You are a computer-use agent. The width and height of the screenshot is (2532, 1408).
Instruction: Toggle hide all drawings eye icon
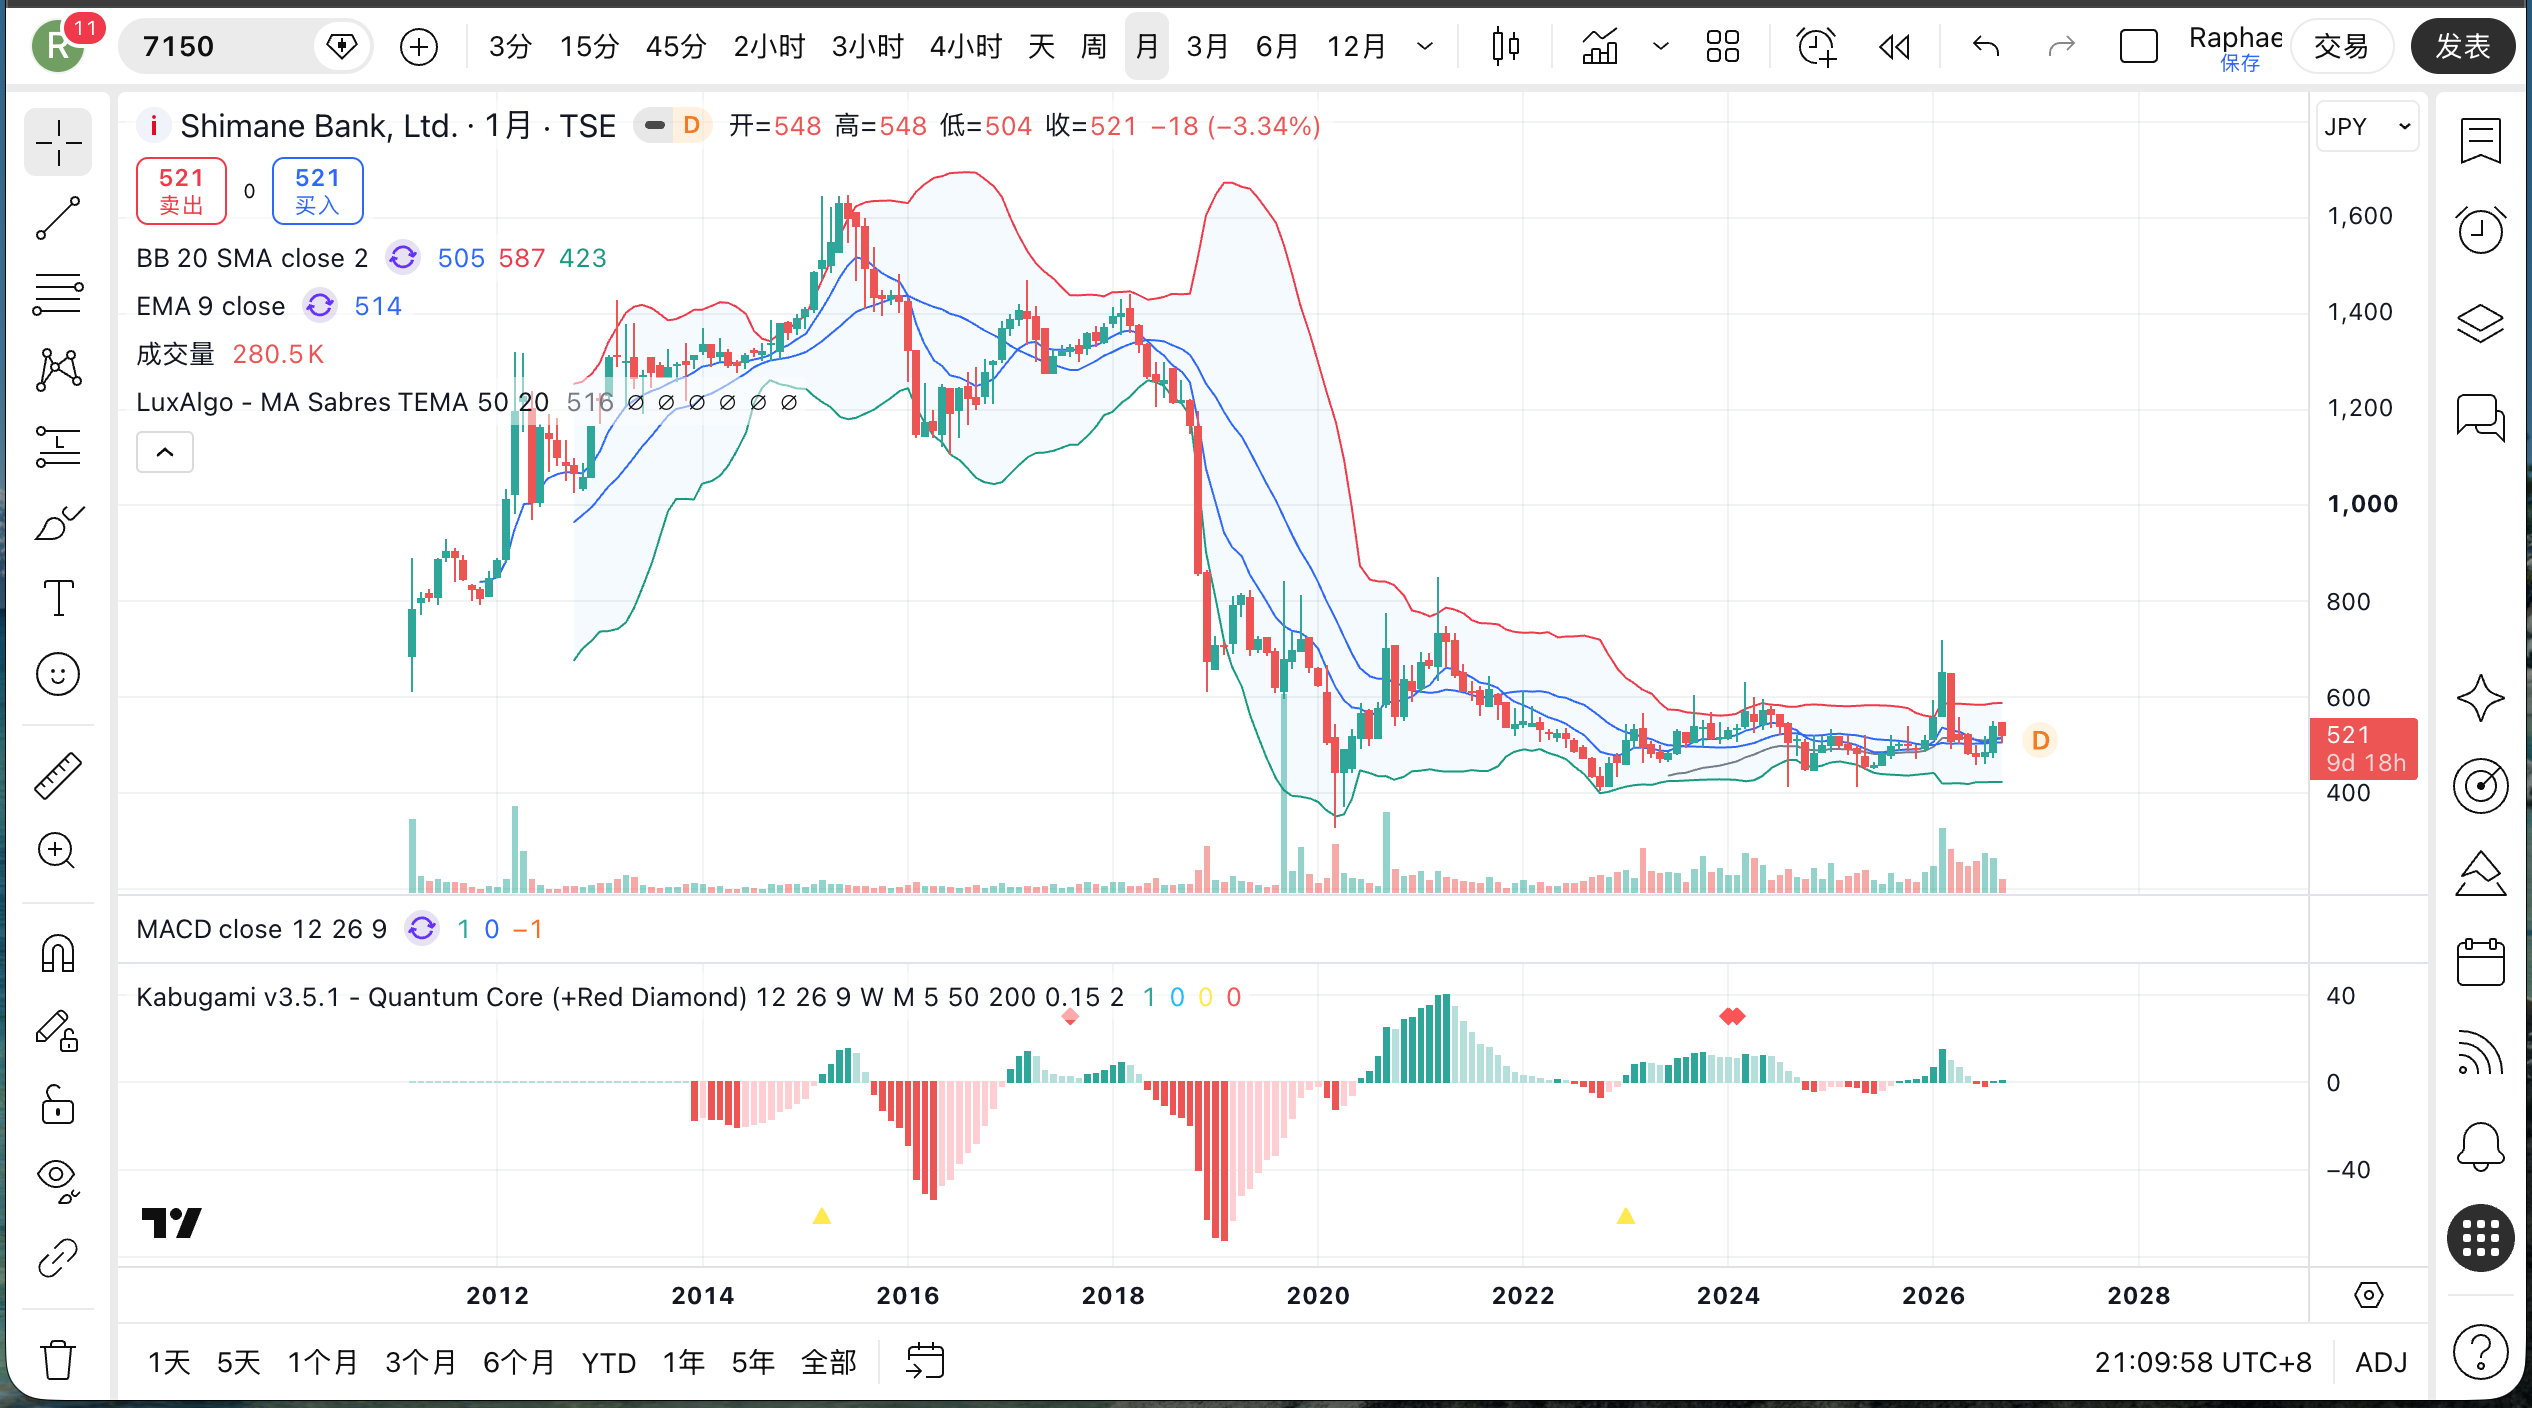point(58,1181)
